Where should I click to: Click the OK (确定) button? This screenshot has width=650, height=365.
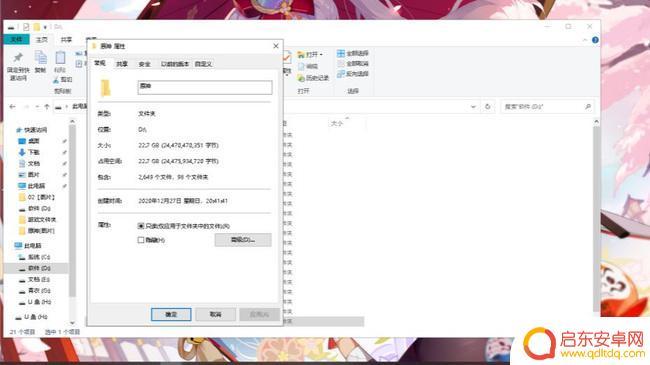tap(171, 314)
